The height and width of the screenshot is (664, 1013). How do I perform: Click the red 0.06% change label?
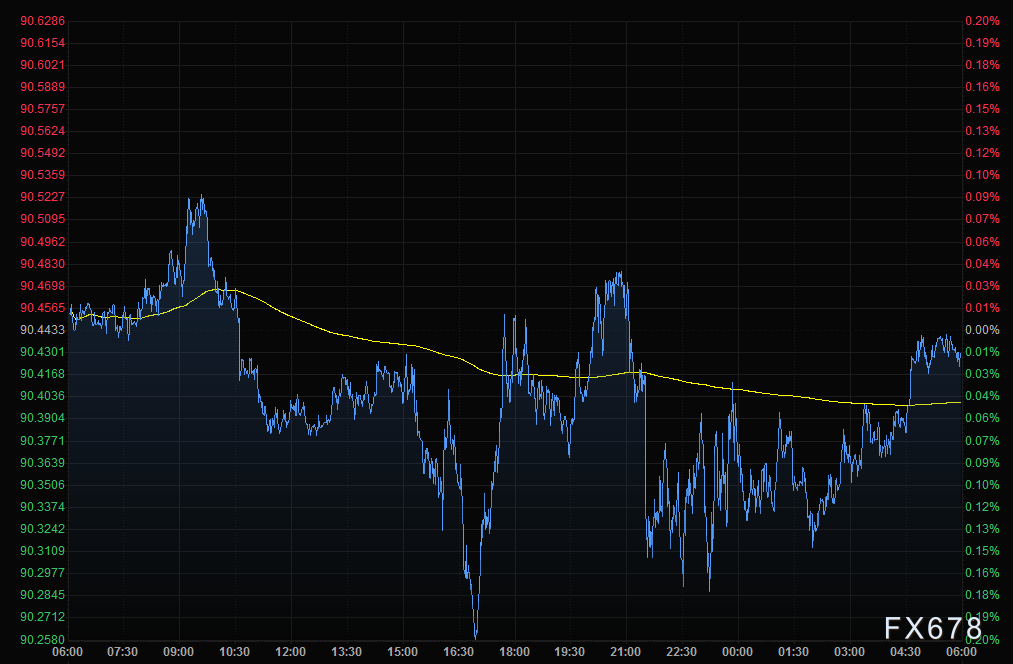tap(982, 242)
